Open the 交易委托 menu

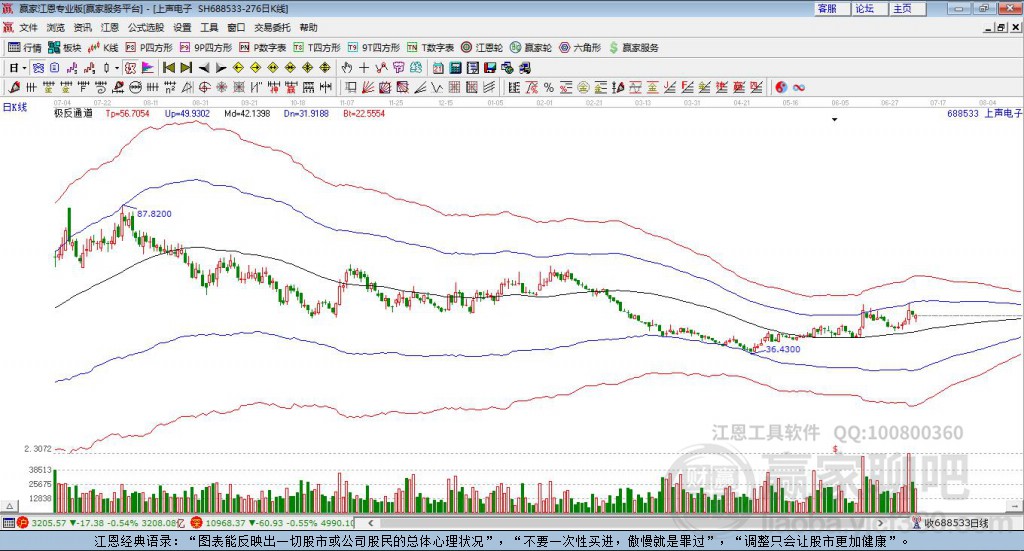(272, 27)
